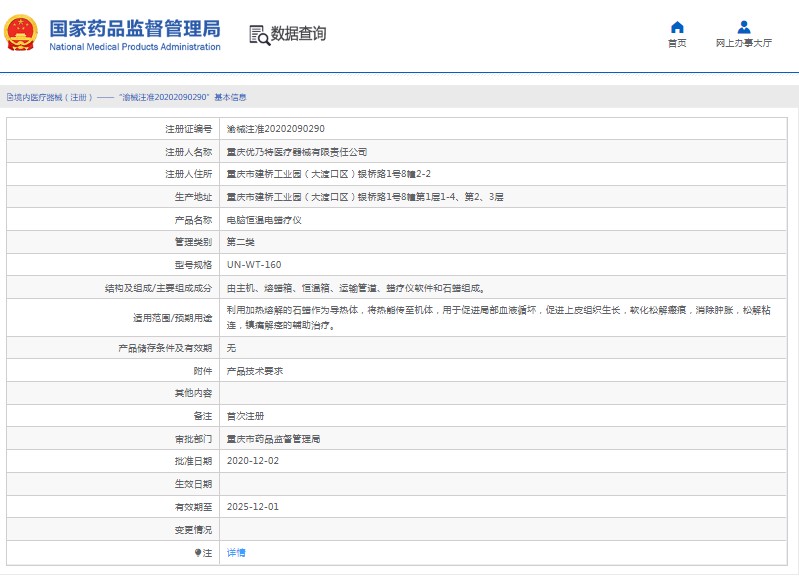Click the document icon in the breadcrumb
This screenshot has height=576, width=799.
[10, 97]
